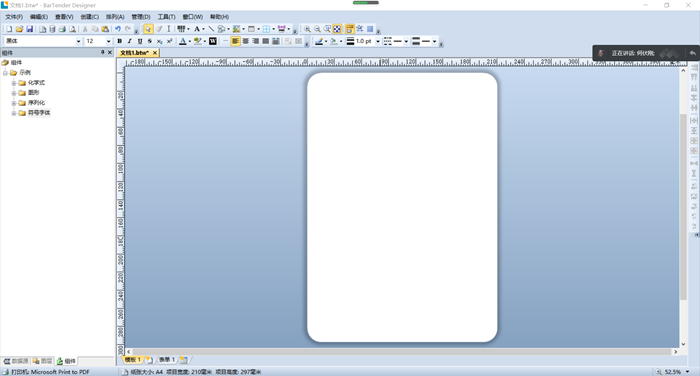Open the 数据源 panel tab at the bottom
700x376 pixels.
pos(16,361)
